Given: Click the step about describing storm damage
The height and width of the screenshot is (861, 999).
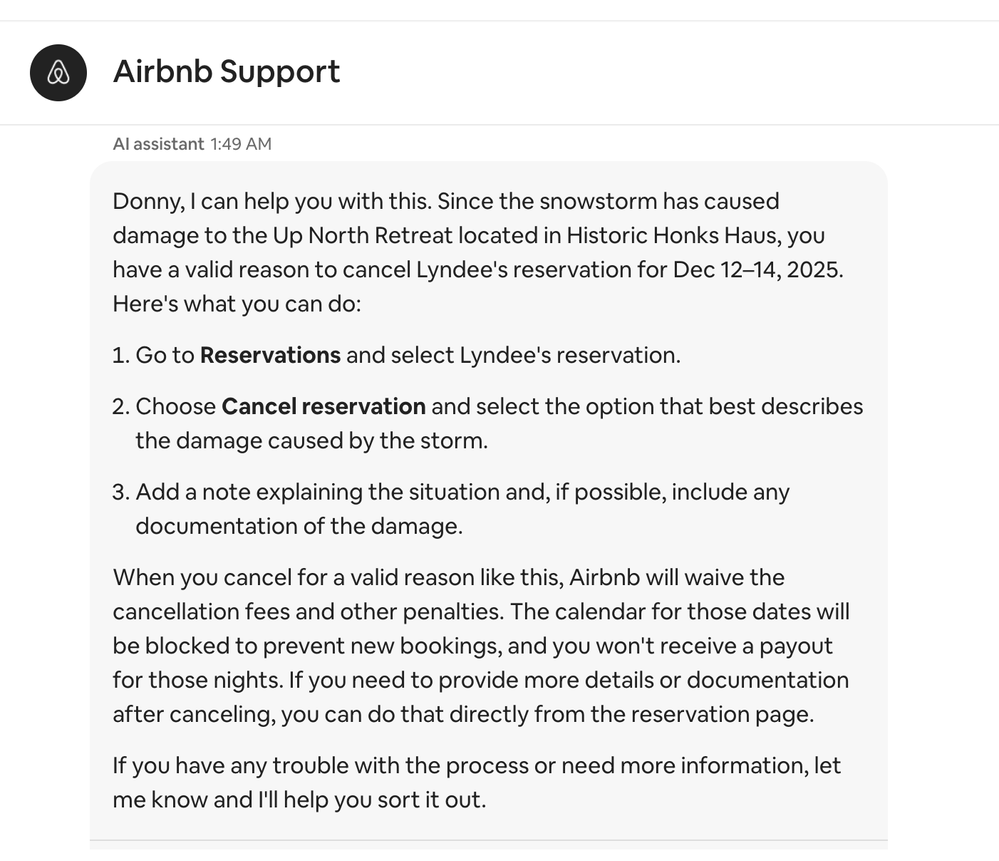Looking at the screenshot, I should [x=499, y=423].
